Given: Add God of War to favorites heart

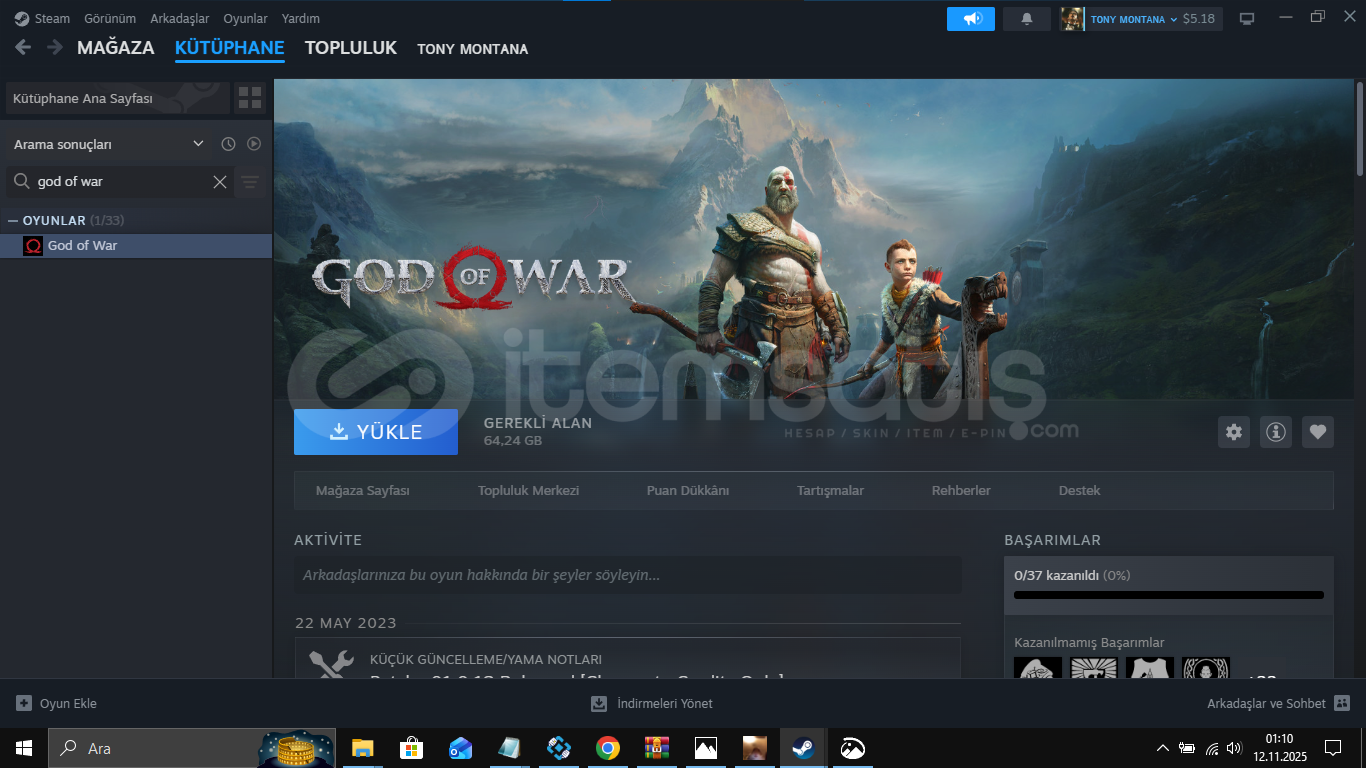Looking at the screenshot, I should click(x=1318, y=432).
